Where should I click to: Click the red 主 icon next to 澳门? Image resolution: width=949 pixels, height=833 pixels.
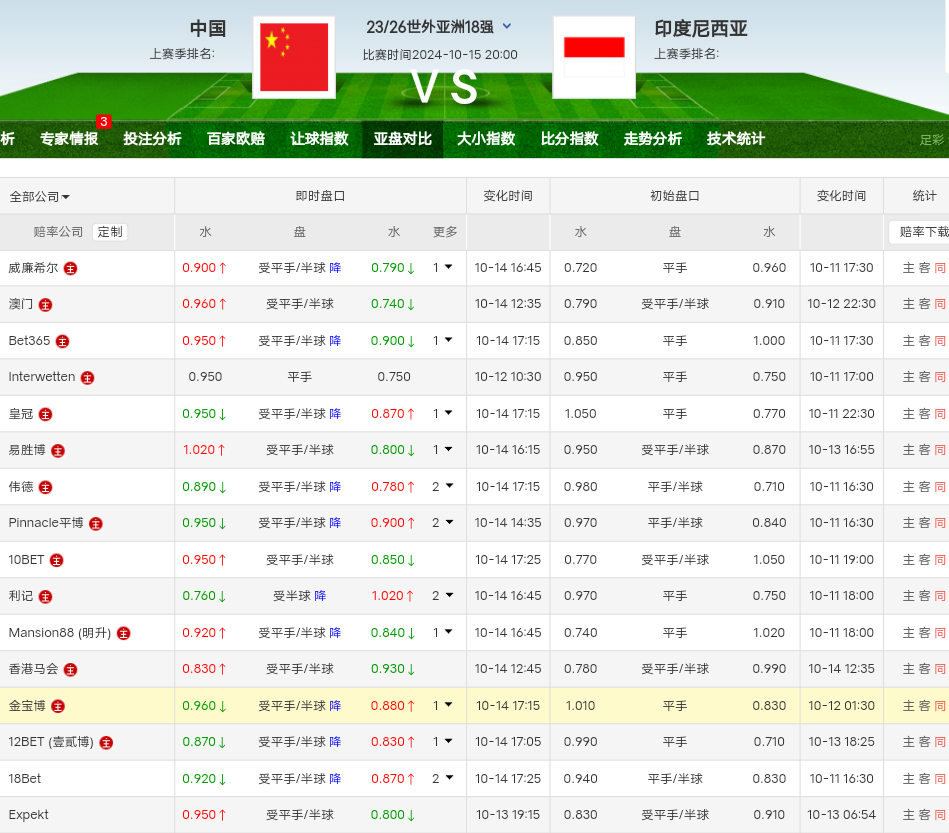(45, 305)
